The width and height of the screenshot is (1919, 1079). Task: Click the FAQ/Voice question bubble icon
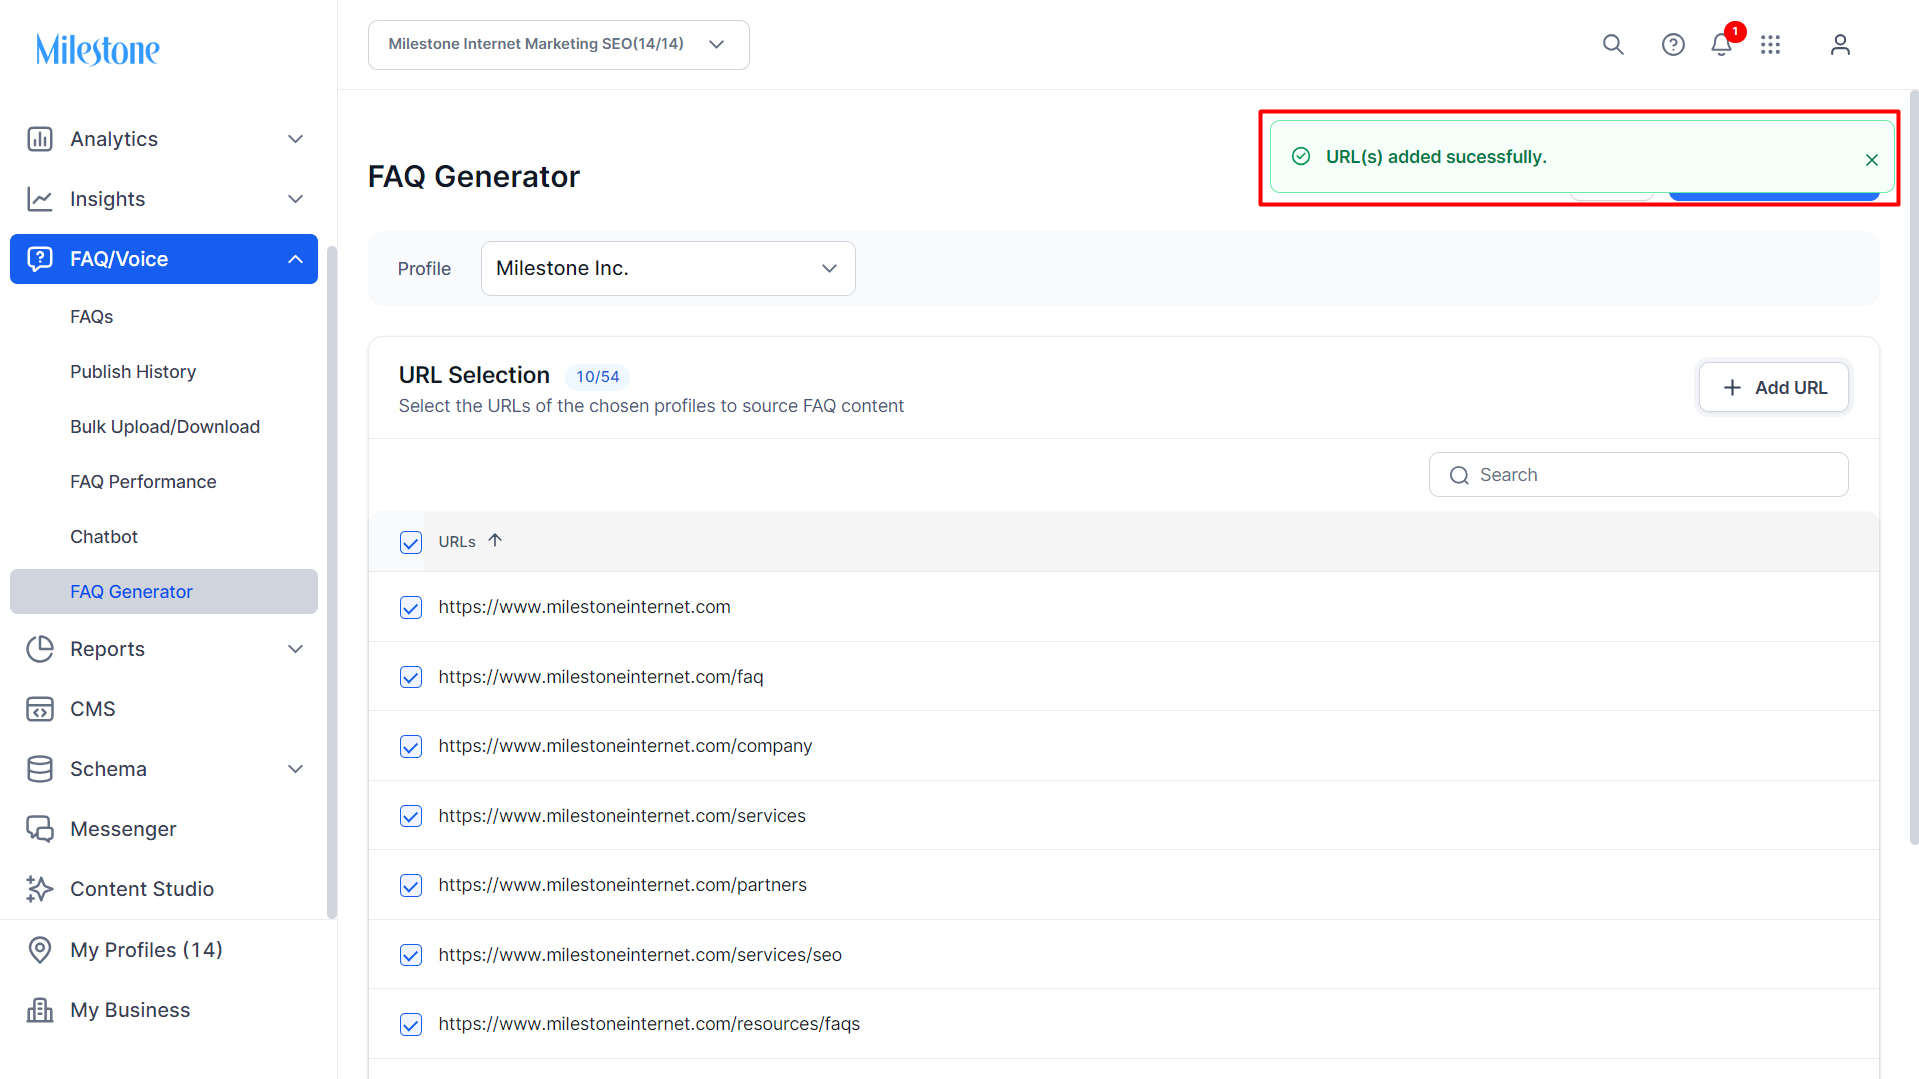[40, 259]
